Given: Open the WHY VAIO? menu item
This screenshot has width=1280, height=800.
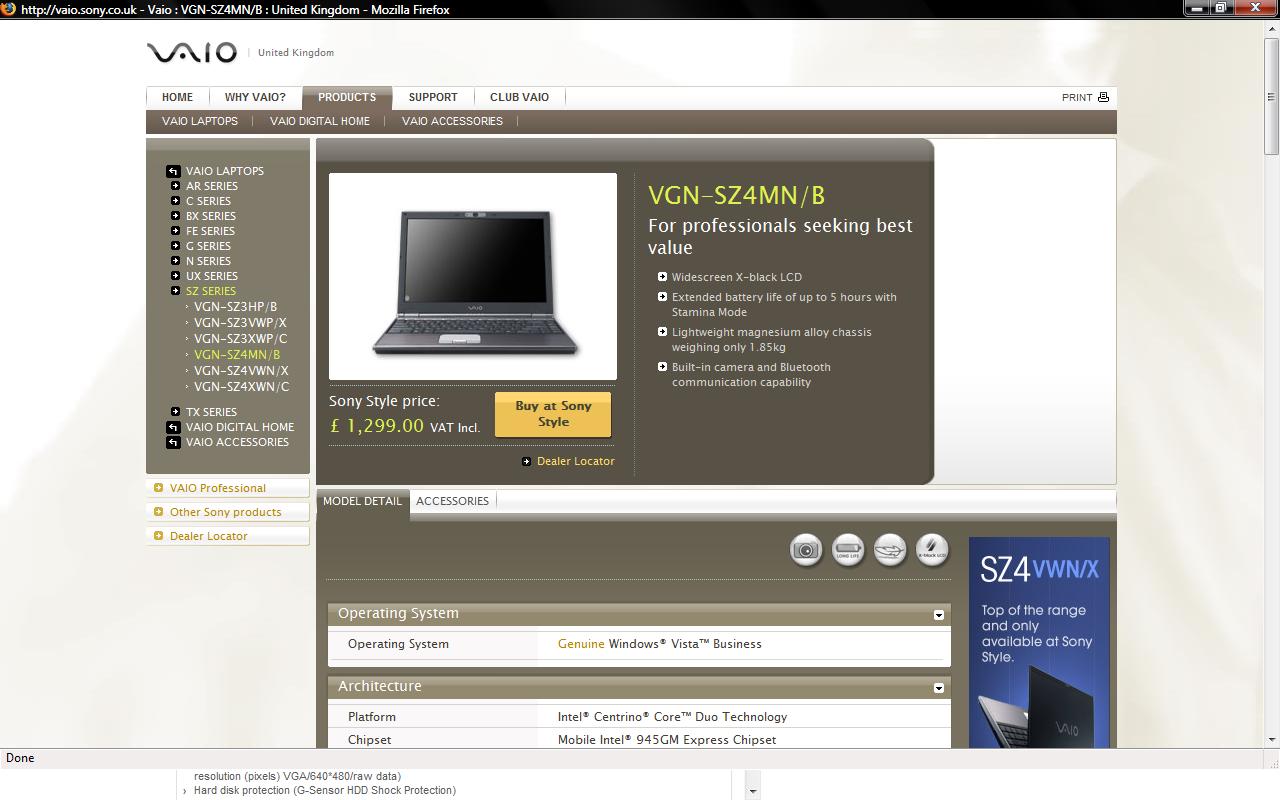Looking at the screenshot, I should point(255,97).
